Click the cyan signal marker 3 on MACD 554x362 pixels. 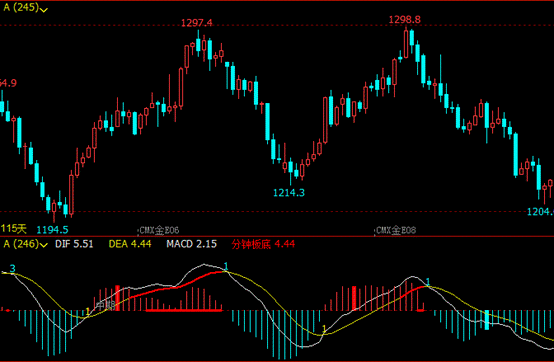[x=13, y=269]
